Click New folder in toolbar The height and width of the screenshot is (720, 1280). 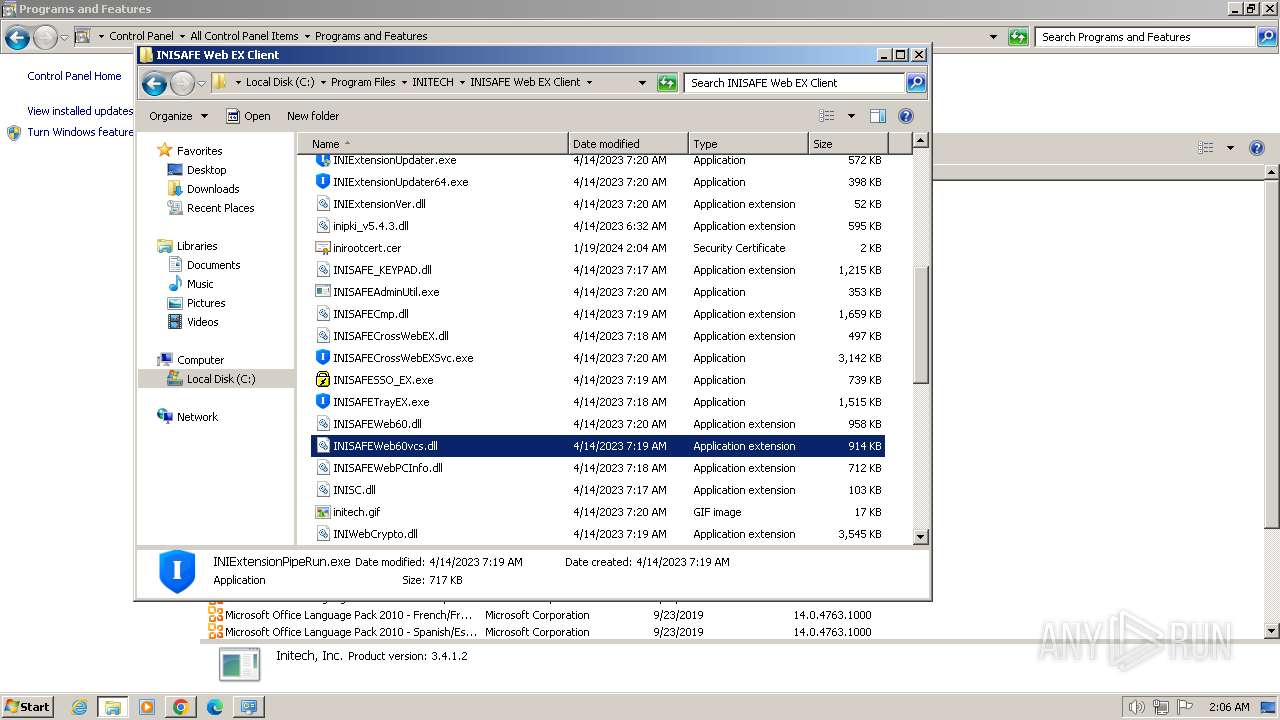tap(313, 116)
